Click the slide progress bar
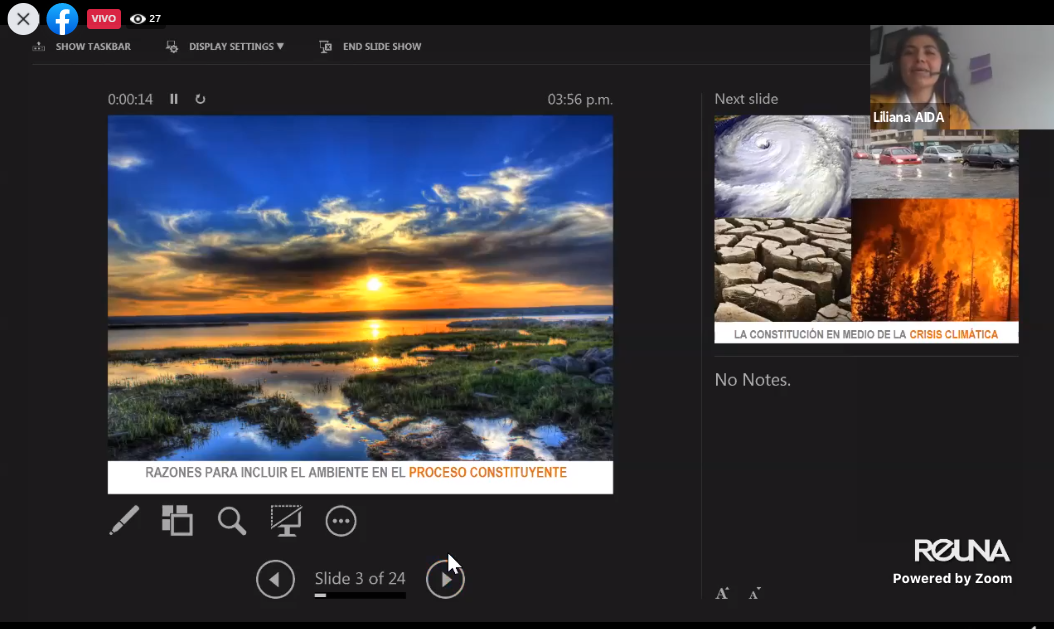 click(x=360, y=595)
